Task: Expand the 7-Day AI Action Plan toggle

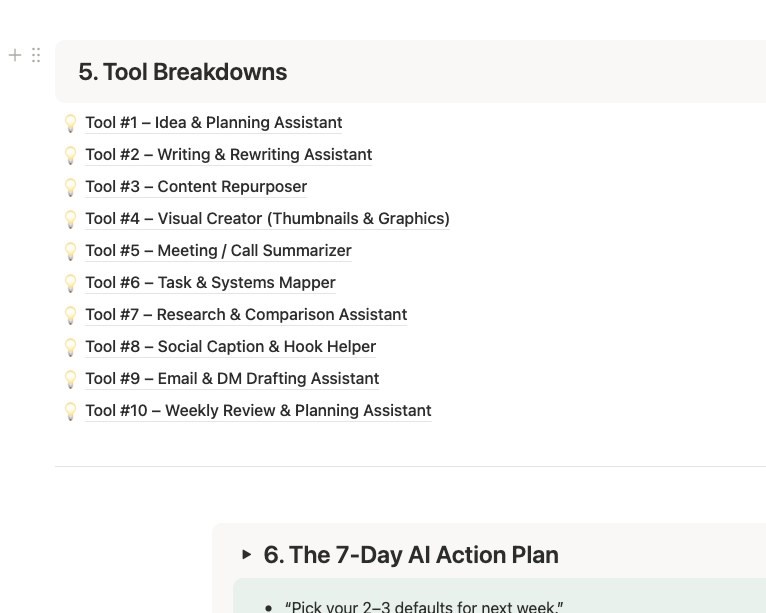Action: pos(247,554)
